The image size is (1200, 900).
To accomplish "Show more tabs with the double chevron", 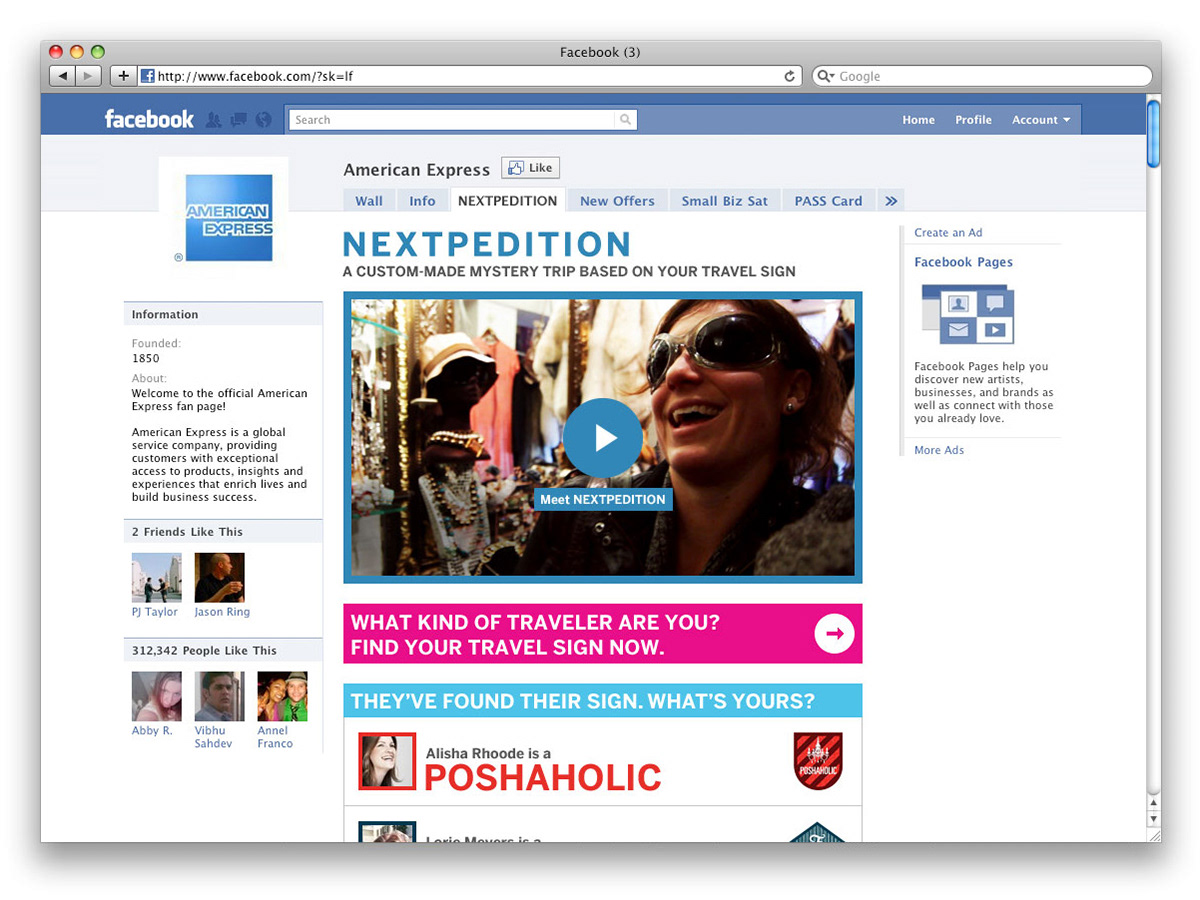I will [891, 201].
